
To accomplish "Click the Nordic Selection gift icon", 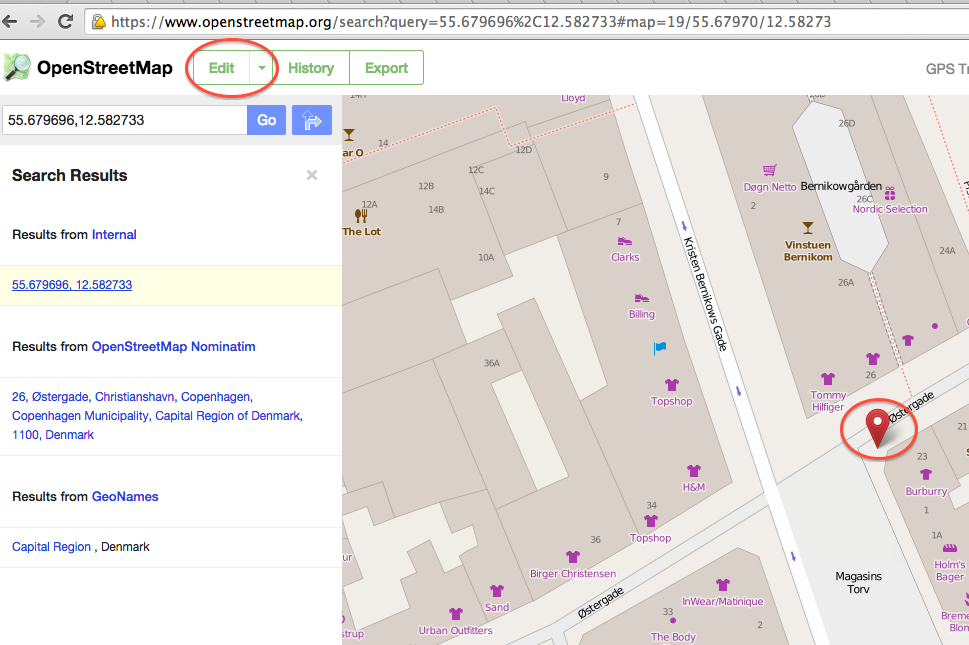I will coord(890,194).
